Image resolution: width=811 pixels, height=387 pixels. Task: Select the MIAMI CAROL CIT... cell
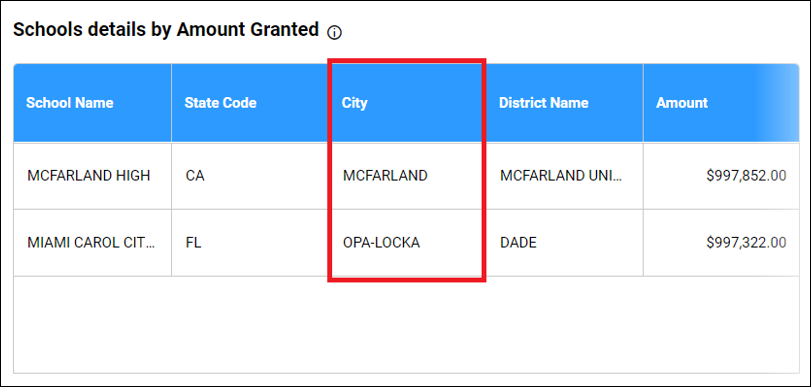pos(93,243)
